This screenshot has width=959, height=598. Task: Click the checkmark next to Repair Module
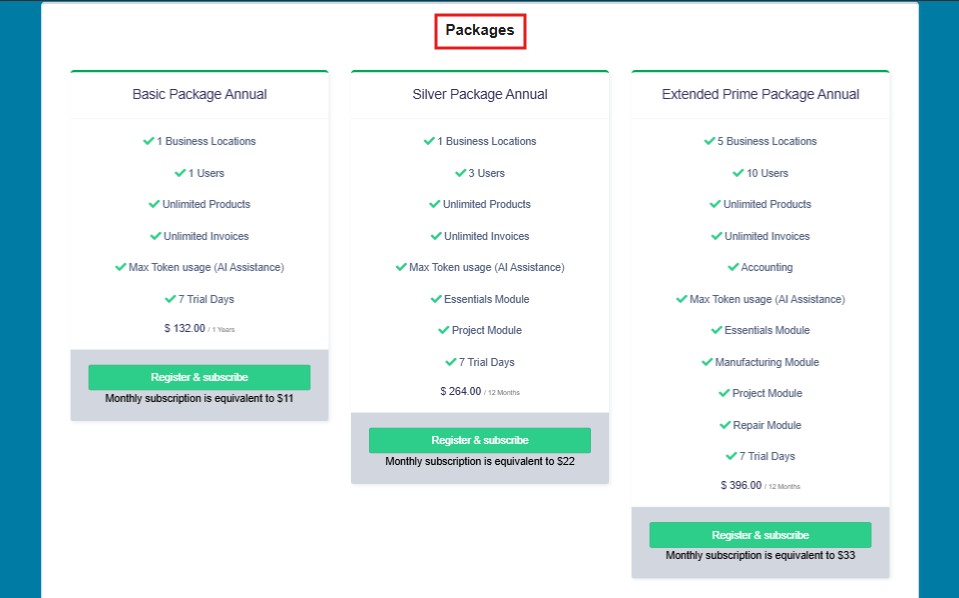[725, 425]
